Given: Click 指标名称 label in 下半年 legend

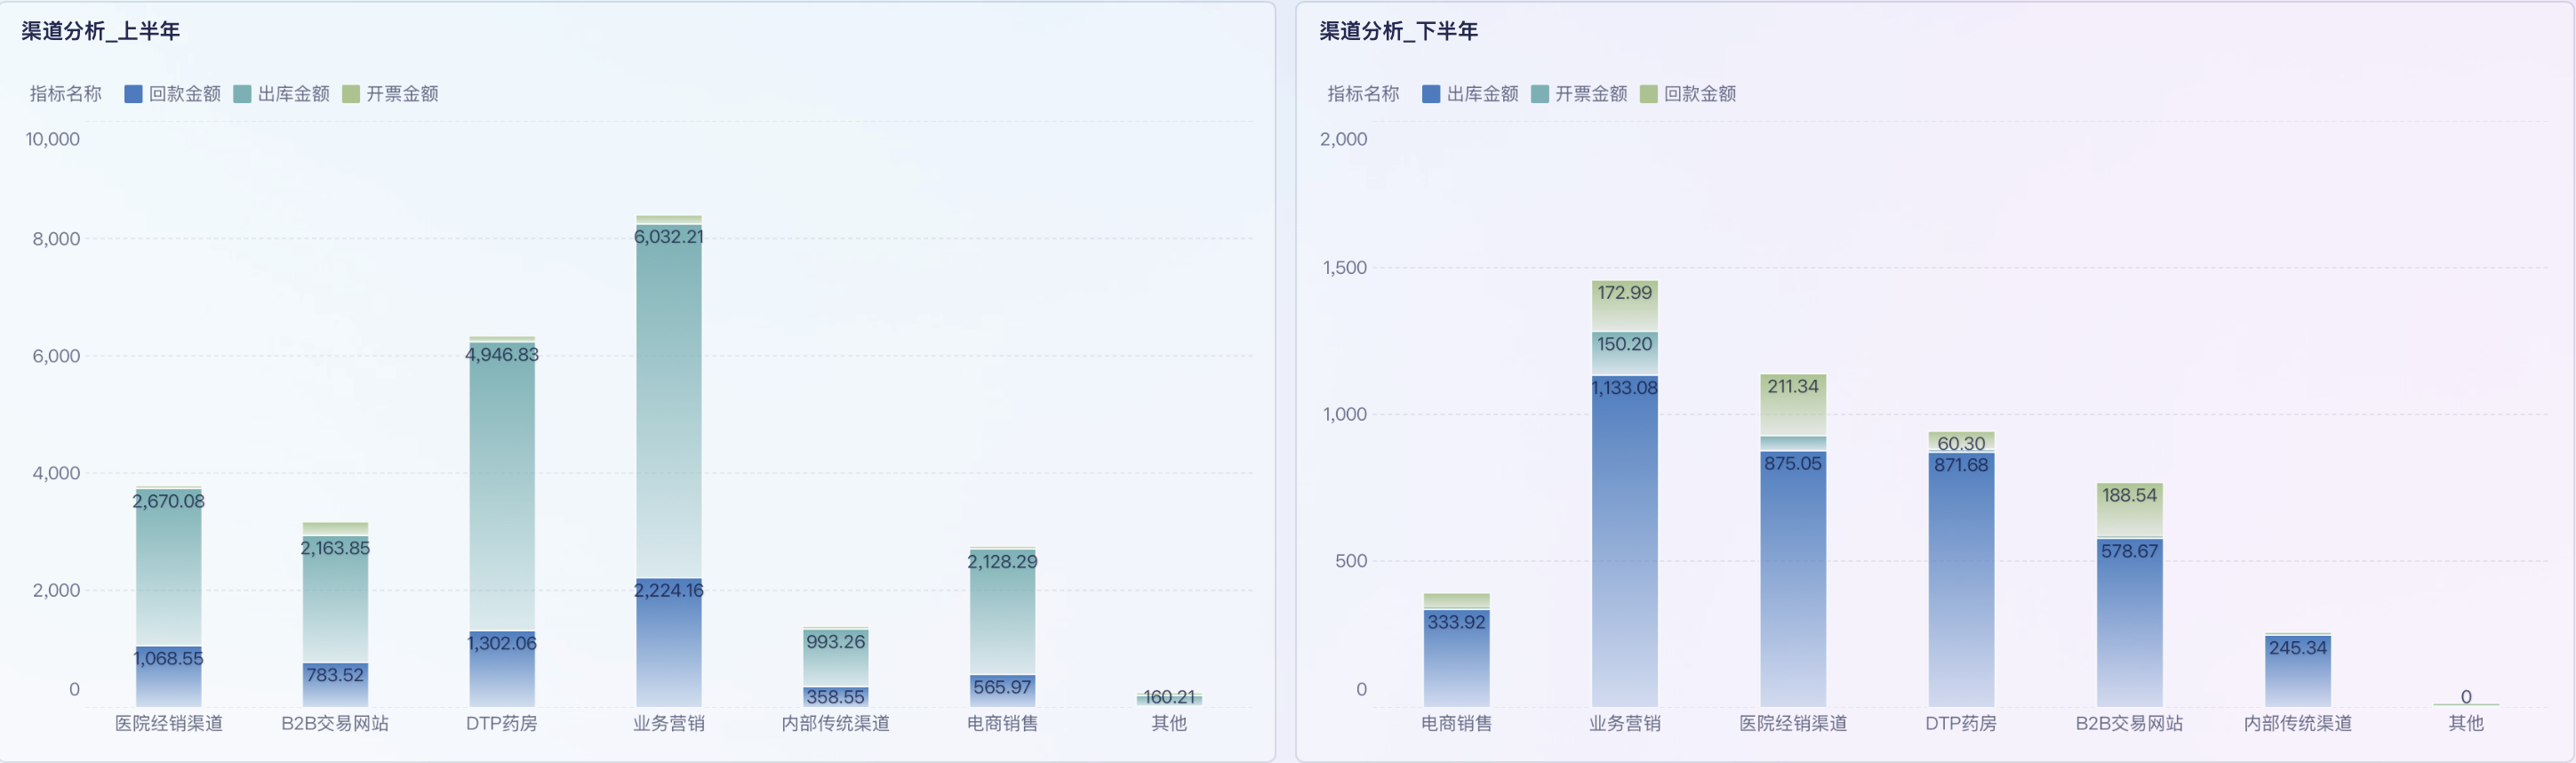Looking at the screenshot, I should [x=1363, y=94].
